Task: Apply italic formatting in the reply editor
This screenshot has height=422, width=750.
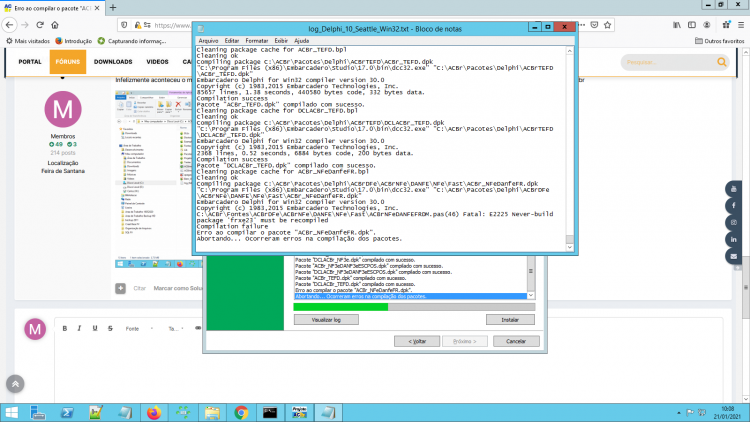Action: (x=79, y=328)
